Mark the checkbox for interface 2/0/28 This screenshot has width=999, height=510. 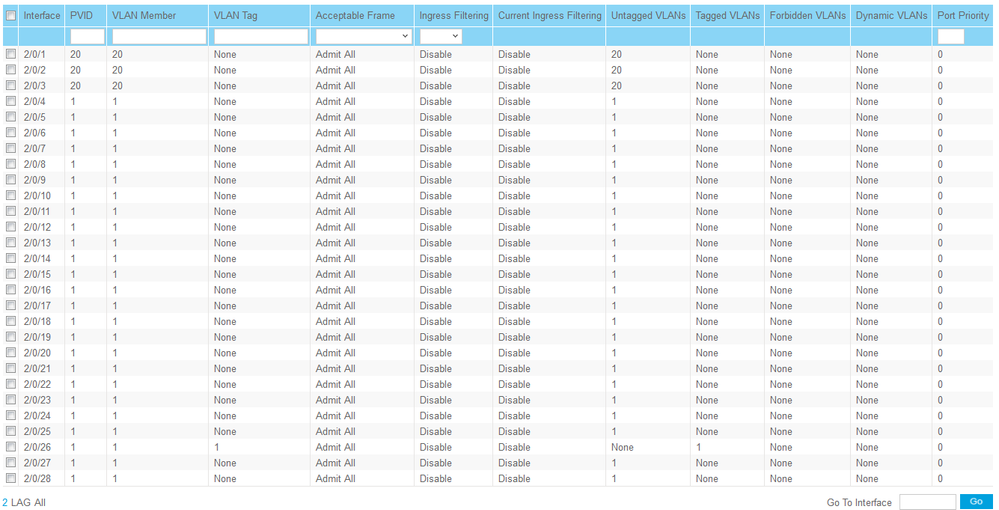tap(11, 479)
